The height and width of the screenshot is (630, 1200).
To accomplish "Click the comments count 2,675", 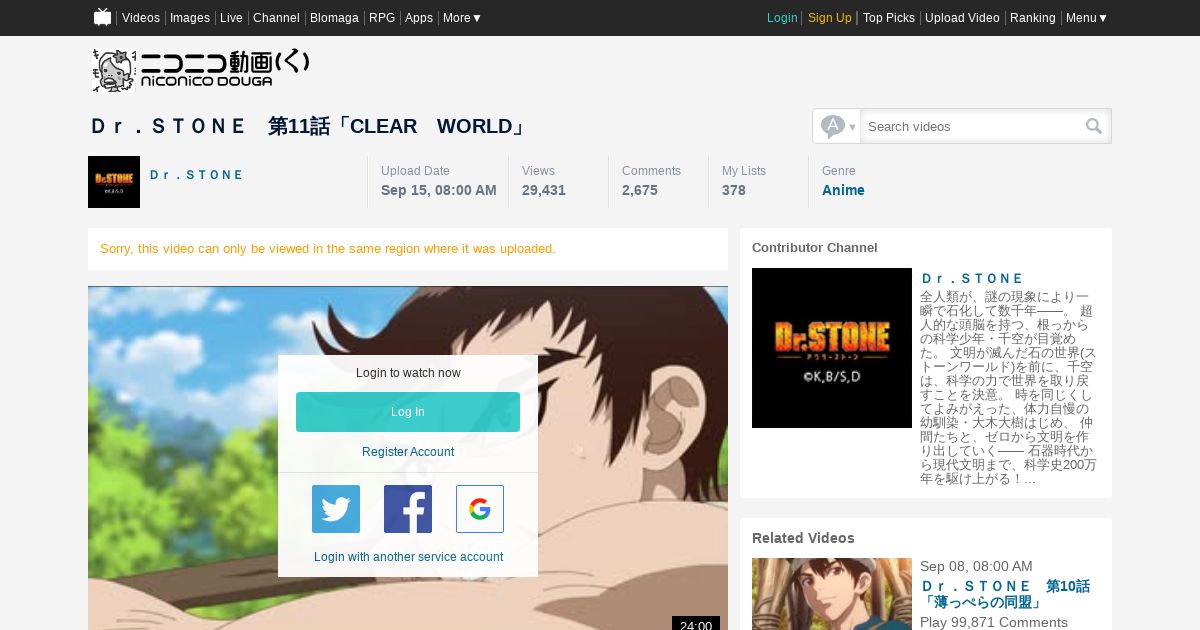I will point(640,190).
